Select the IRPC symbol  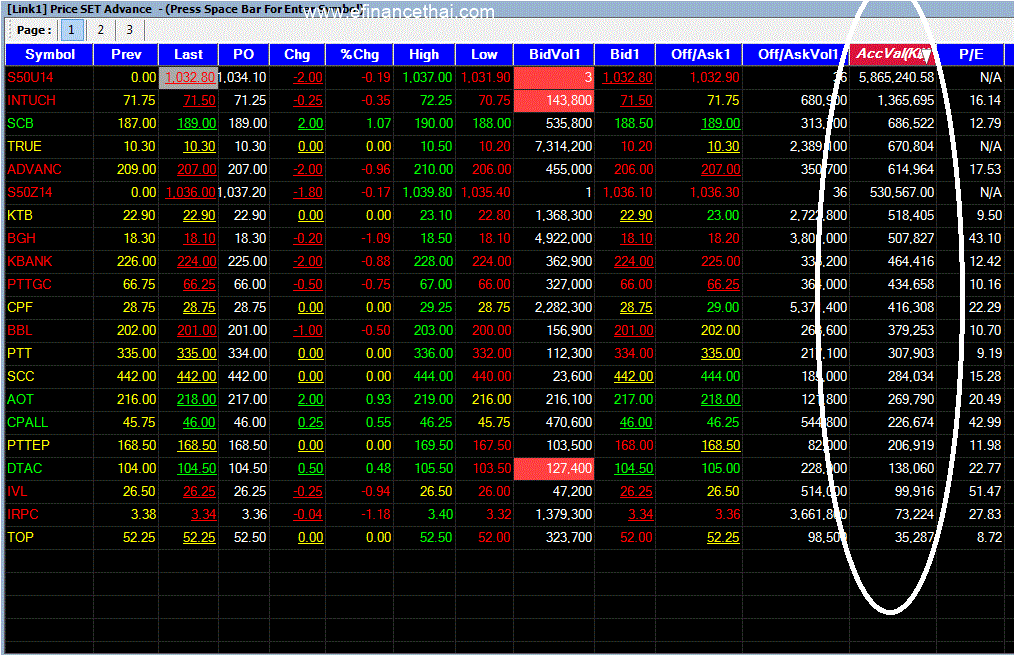[x=23, y=515]
